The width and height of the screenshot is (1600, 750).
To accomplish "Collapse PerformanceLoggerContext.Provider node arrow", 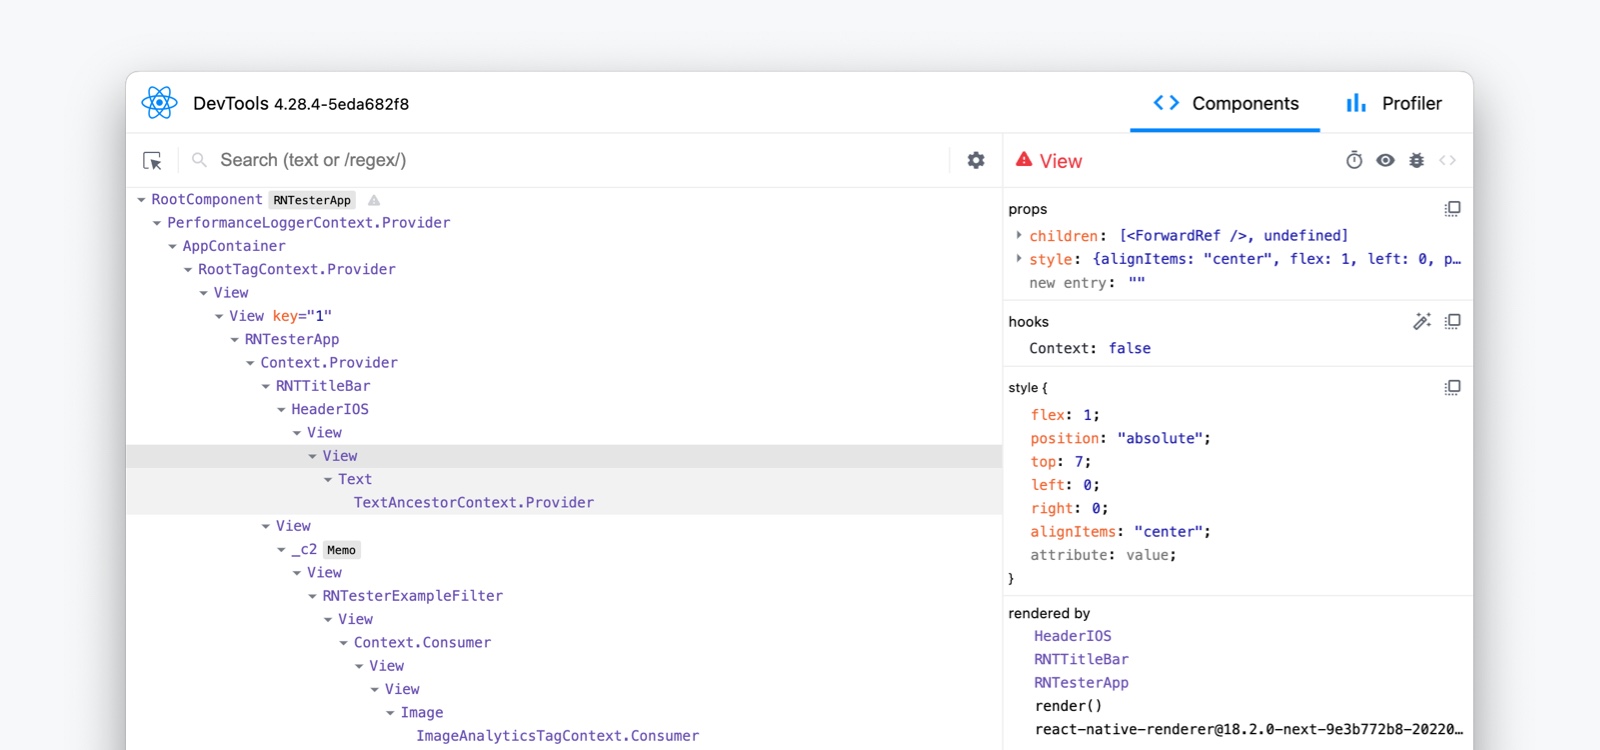I will [157, 223].
